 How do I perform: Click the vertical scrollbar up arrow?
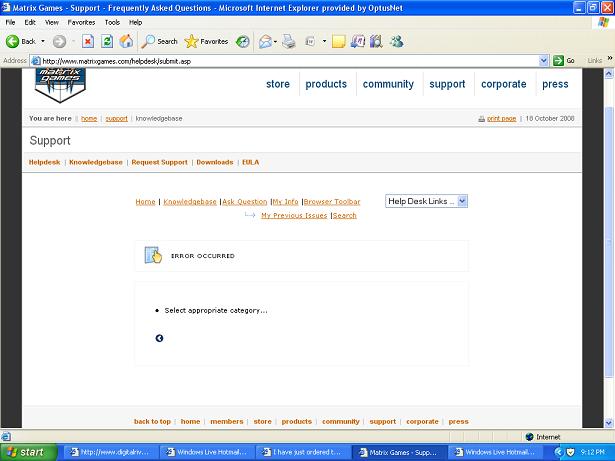tap(609, 73)
